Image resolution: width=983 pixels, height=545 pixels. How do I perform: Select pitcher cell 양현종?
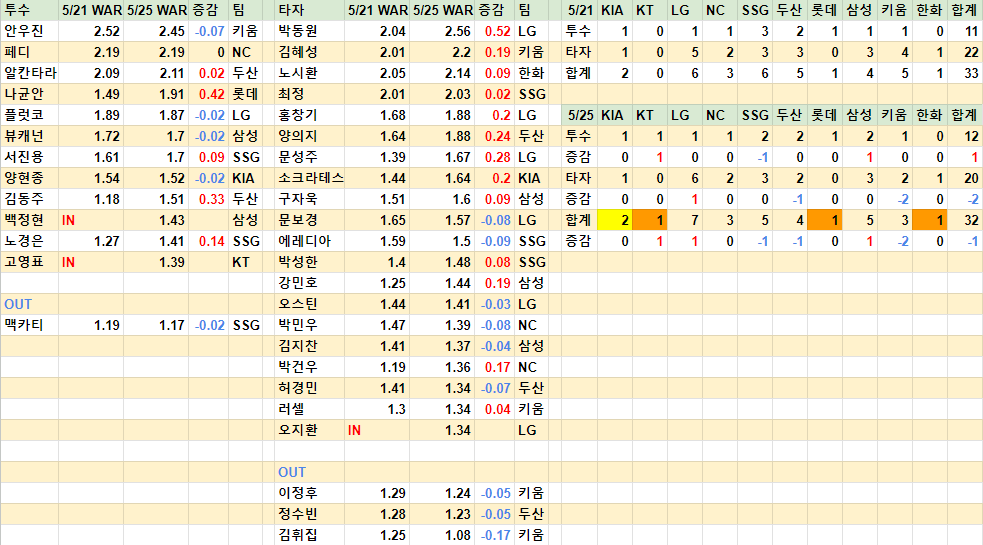click(29, 178)
